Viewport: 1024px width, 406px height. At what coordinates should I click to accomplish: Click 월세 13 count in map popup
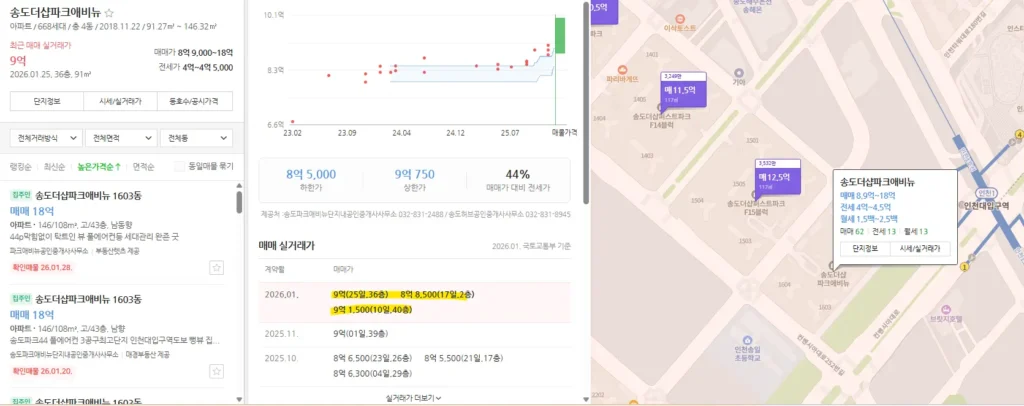click(x=915, y=232)
